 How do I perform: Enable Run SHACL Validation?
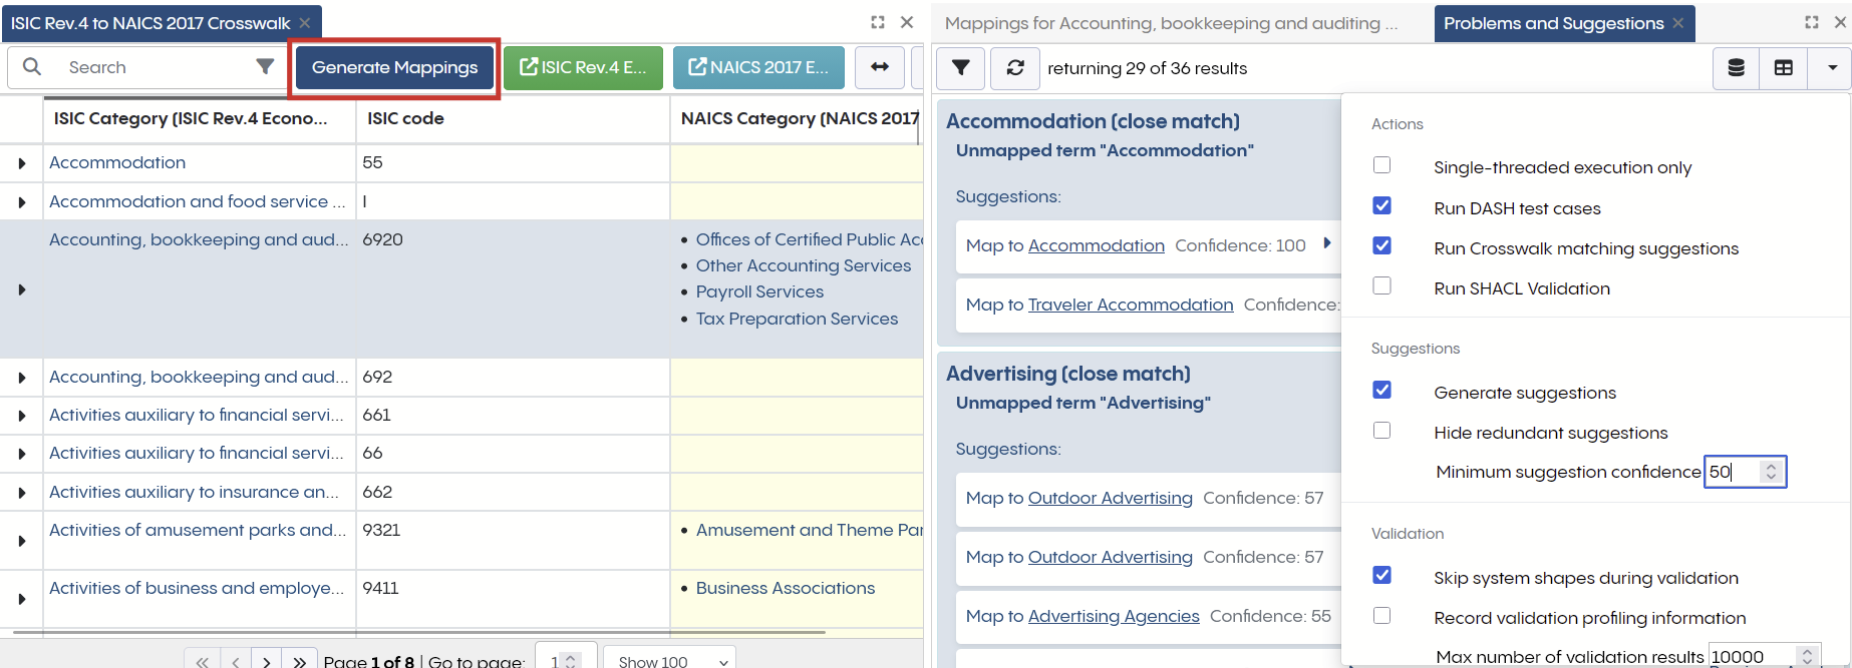[1382, 286]
